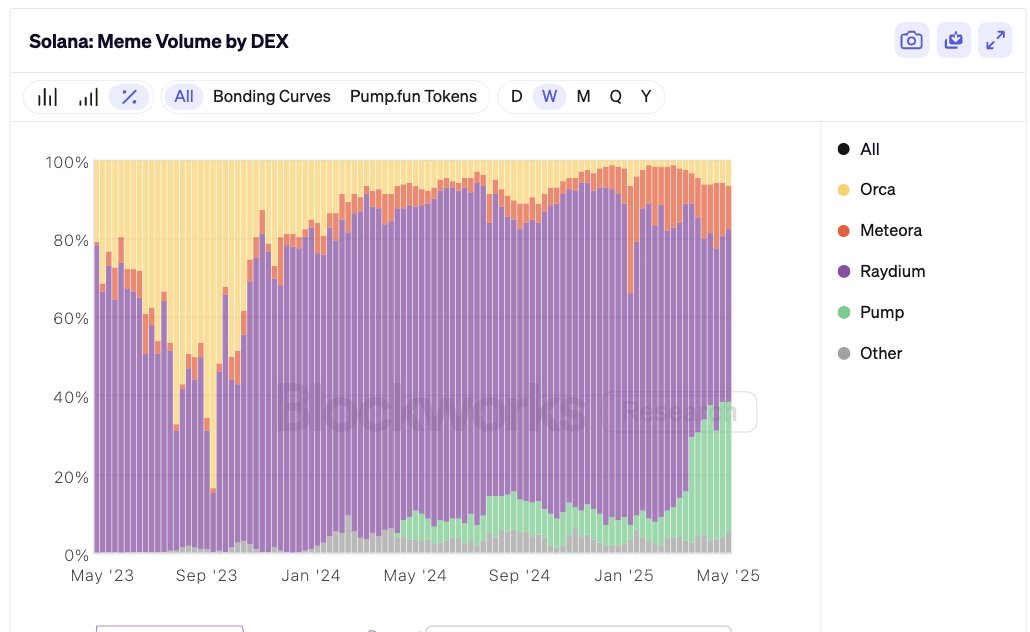Hide the Raydium series in legend
Screen dimensions: 1030x632
(x=892, y=272)
